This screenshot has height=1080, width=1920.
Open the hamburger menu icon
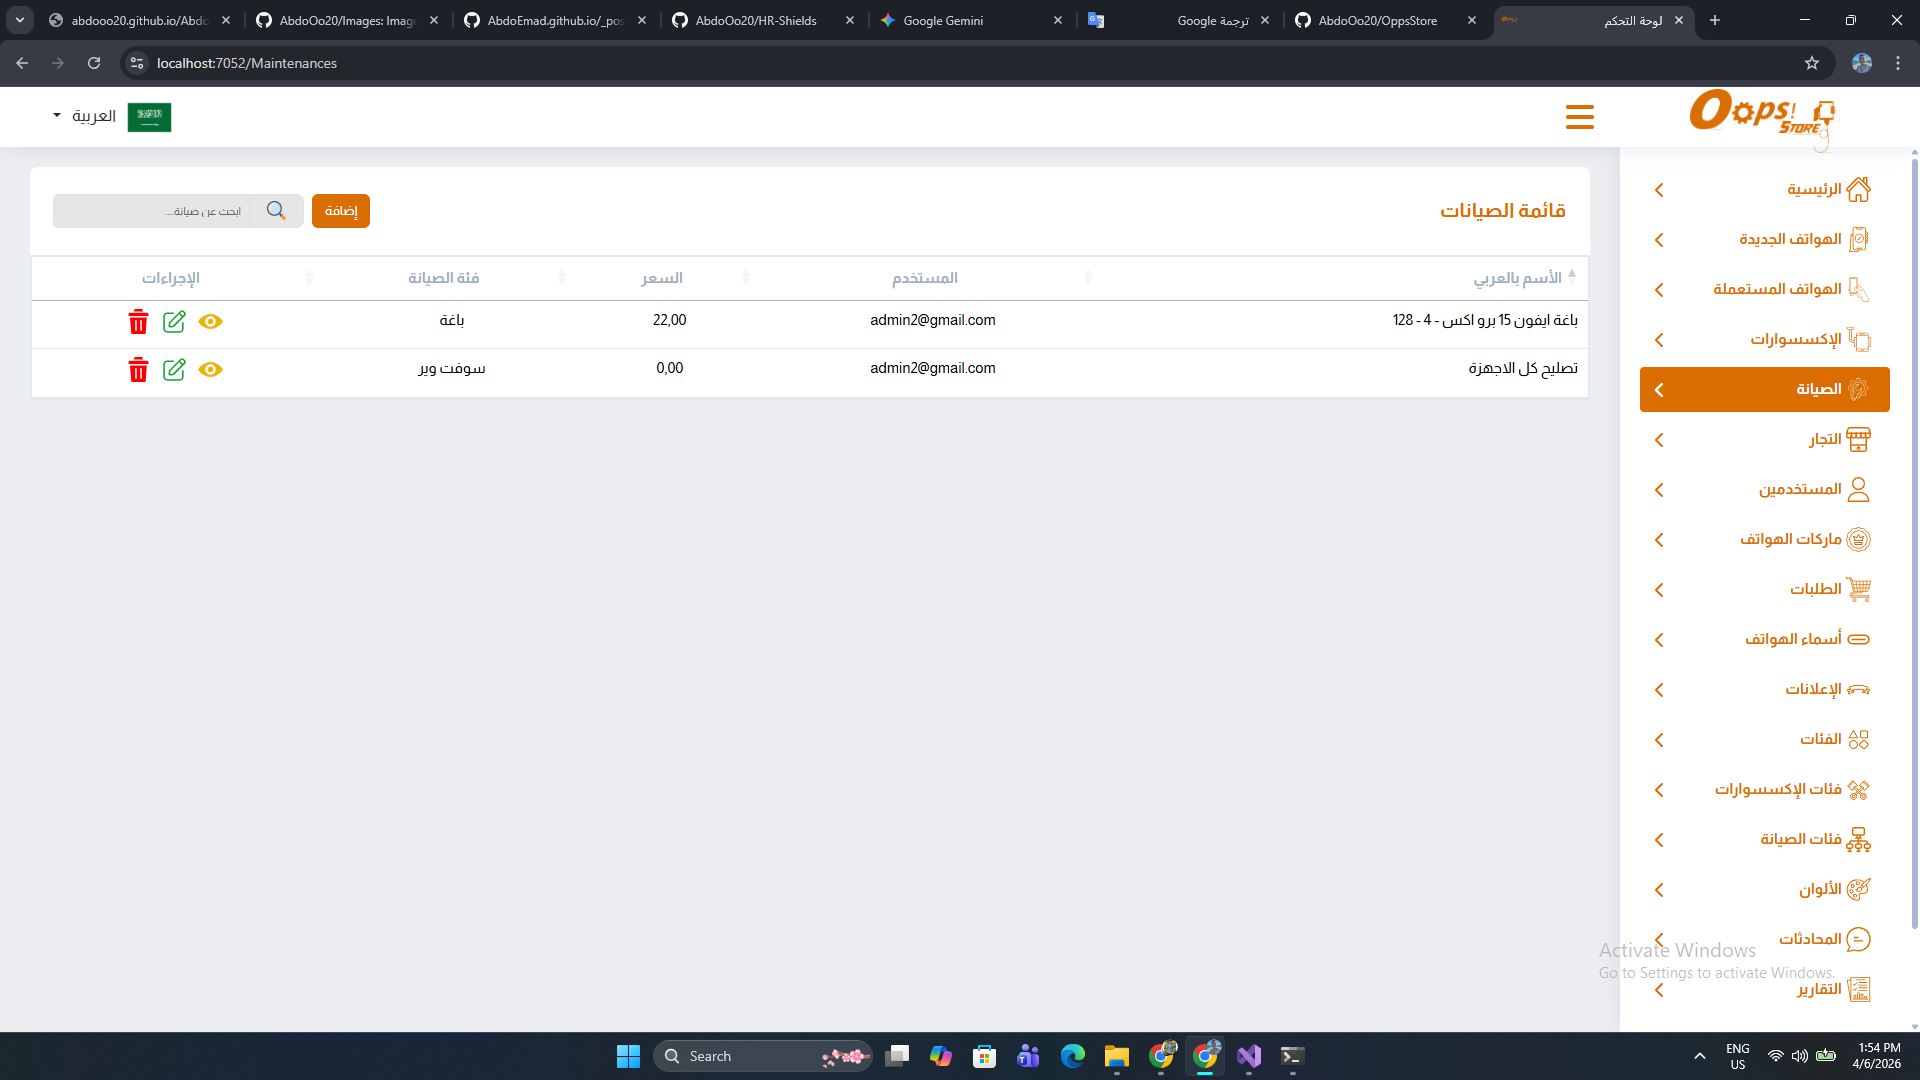point(1579,117)
